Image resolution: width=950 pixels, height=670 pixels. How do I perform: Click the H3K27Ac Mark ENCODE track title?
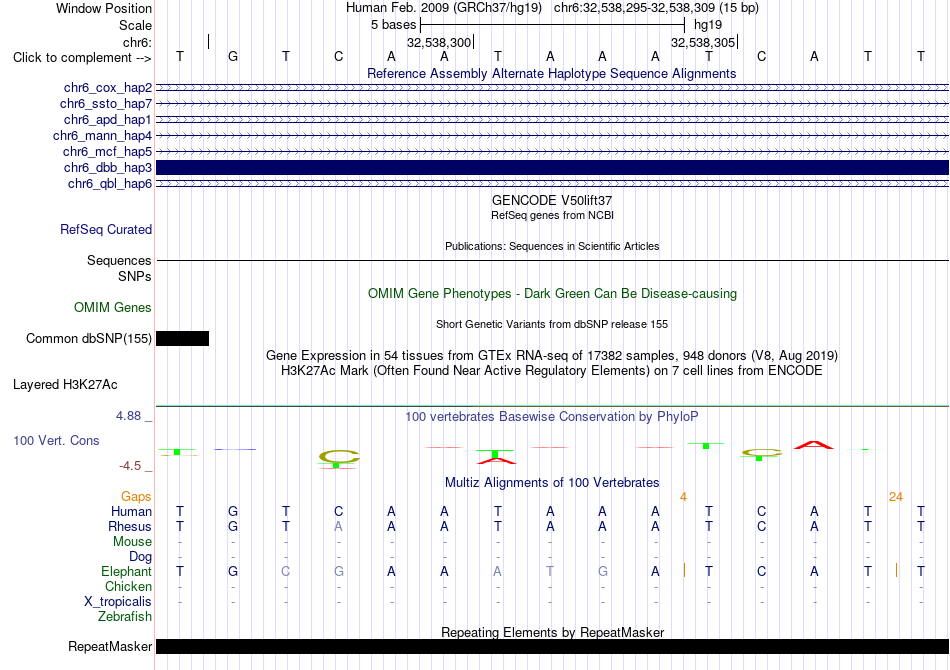(552, 371)
